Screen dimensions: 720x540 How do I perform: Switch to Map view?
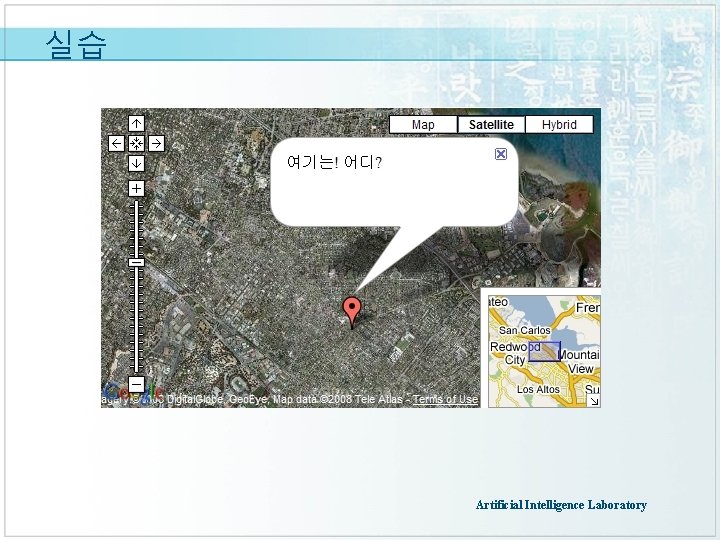423,124
